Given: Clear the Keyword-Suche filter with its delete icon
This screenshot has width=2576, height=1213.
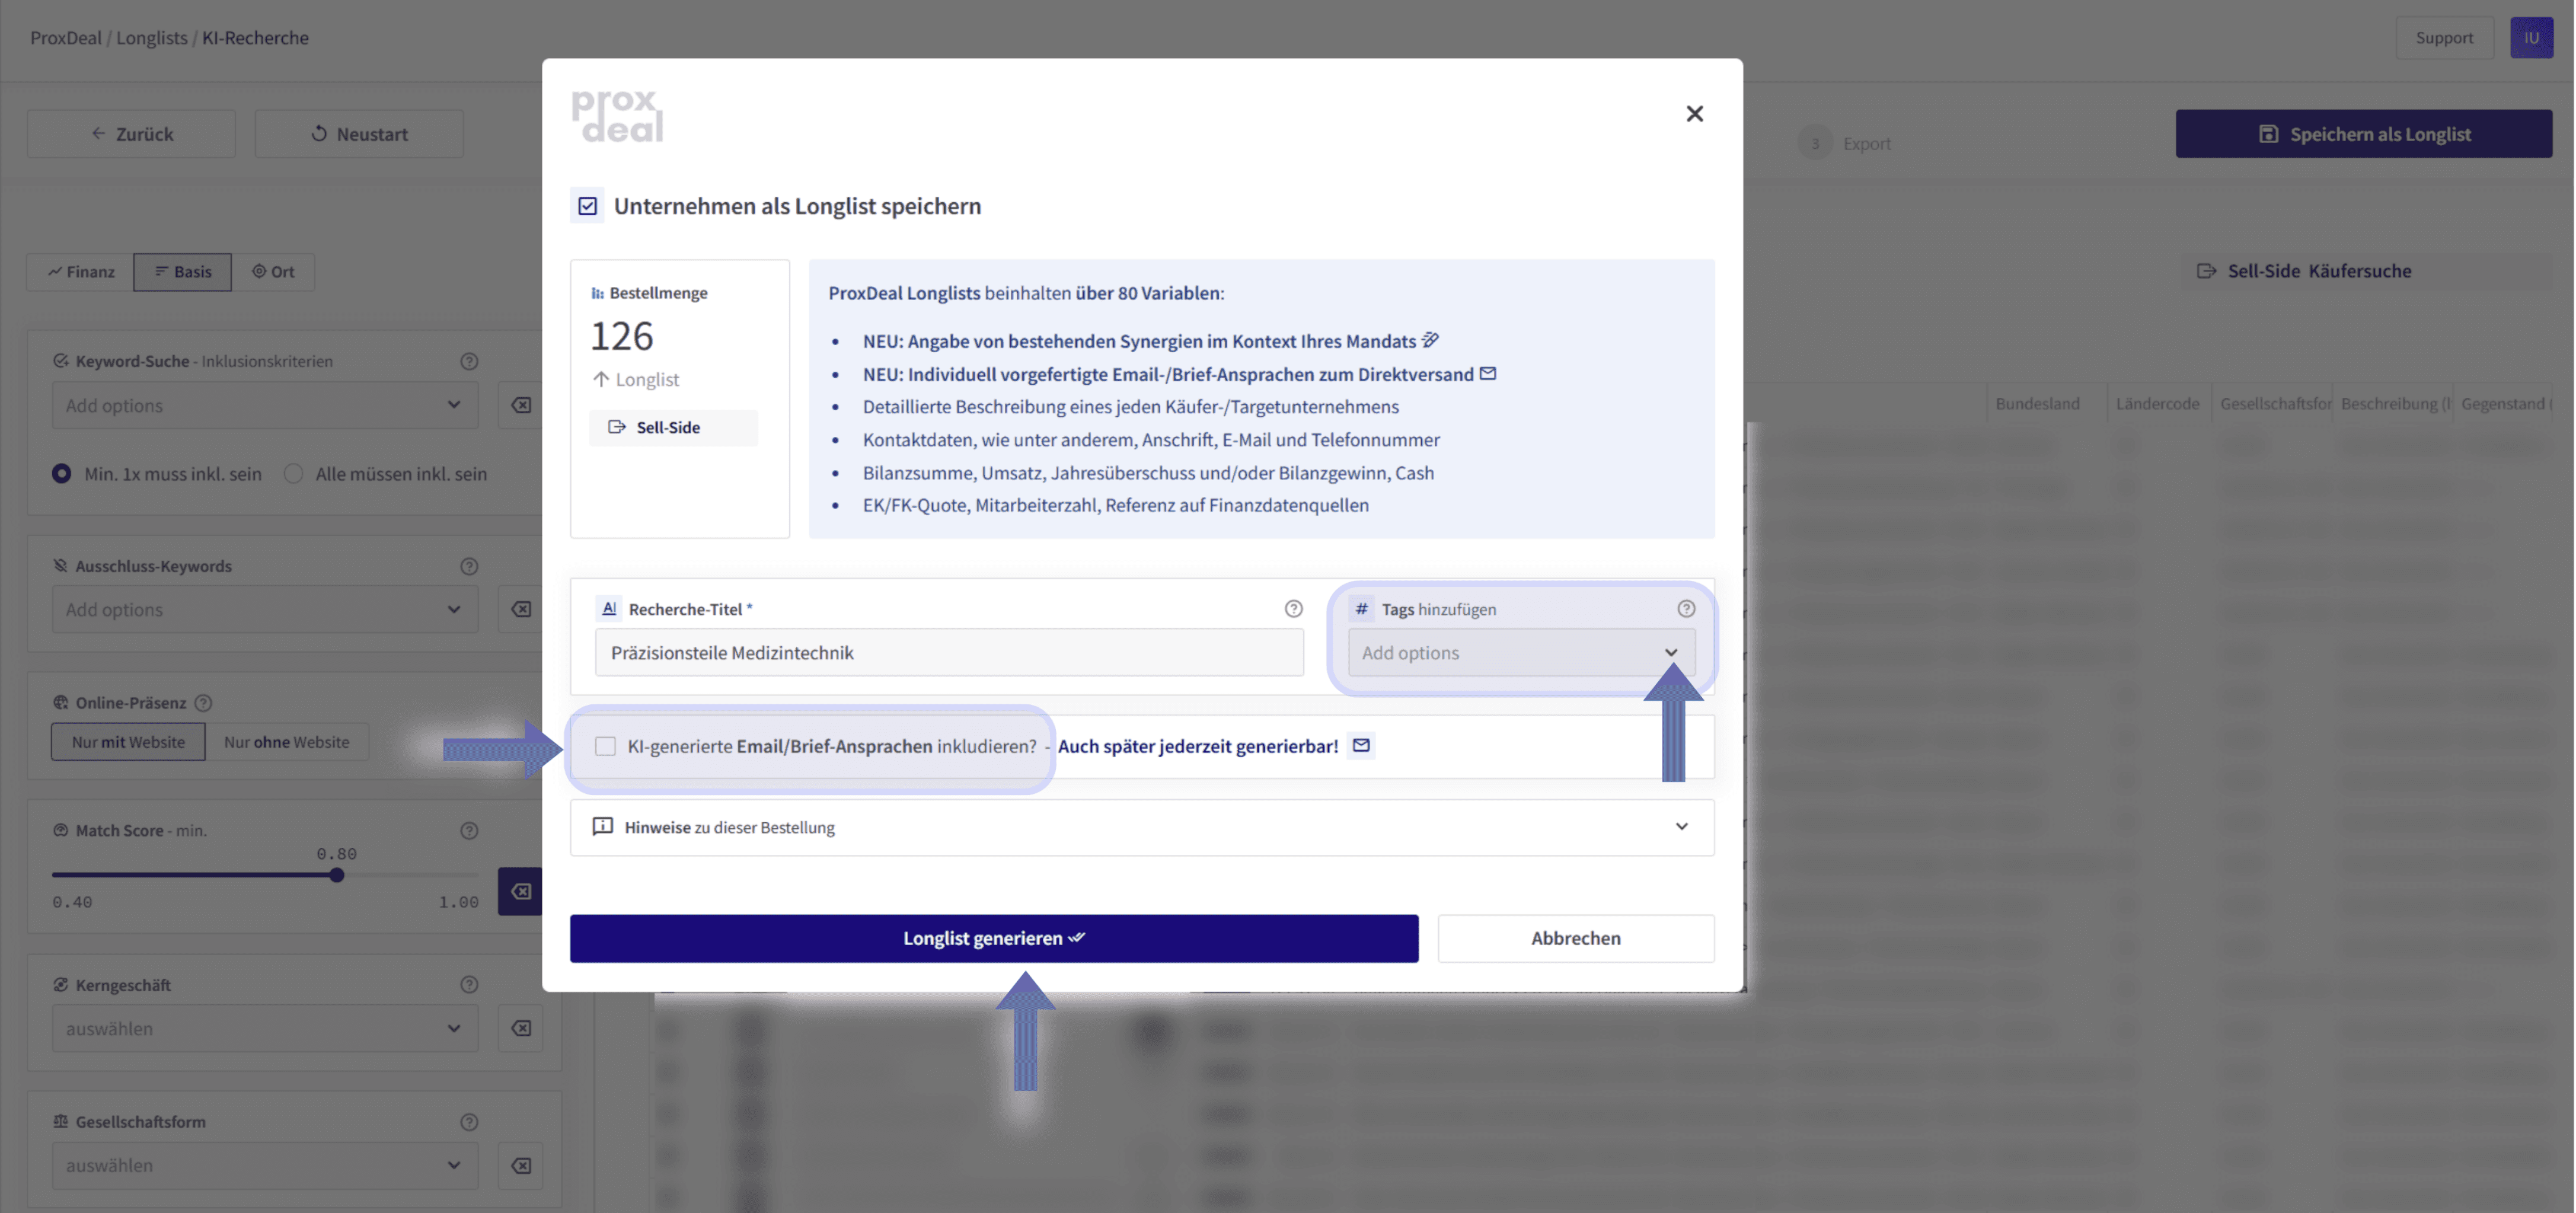Looking at the screenshot, I should 521,405.
